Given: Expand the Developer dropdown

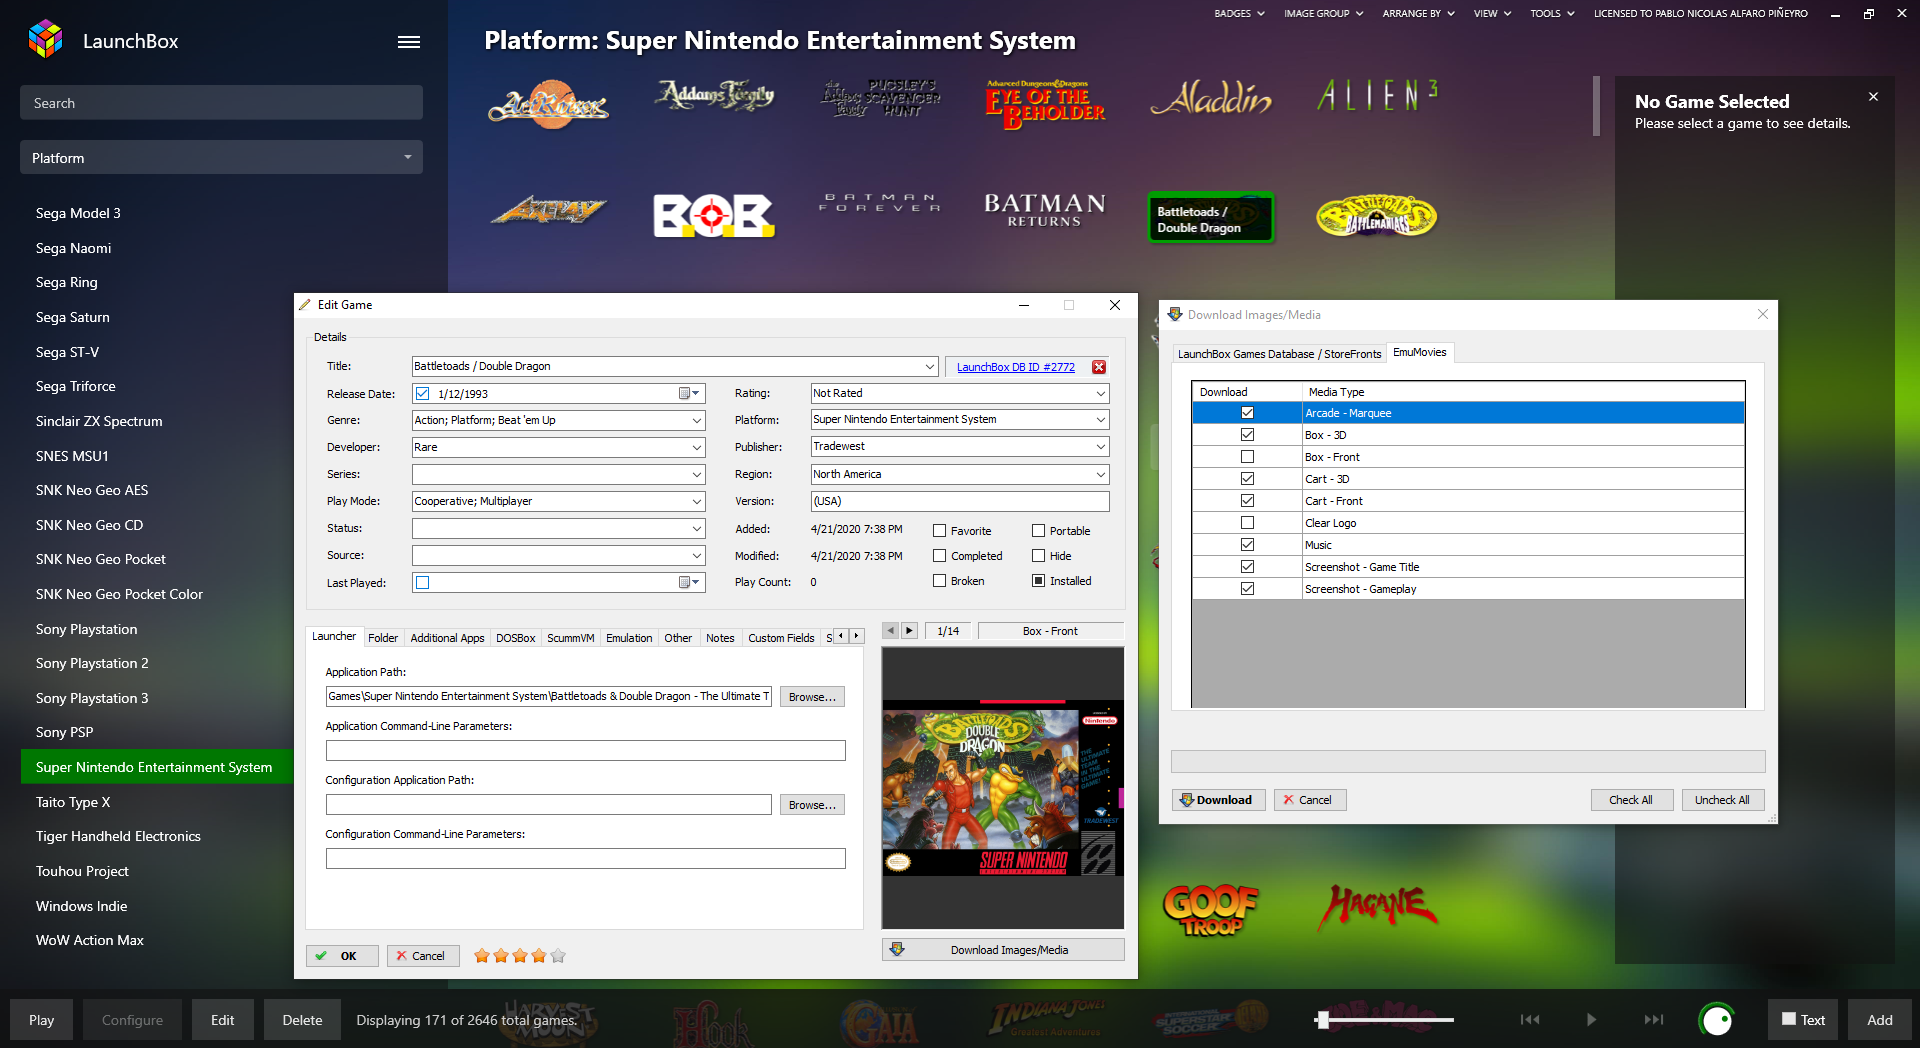Looking at the screenshot, I should click(696, 448).
